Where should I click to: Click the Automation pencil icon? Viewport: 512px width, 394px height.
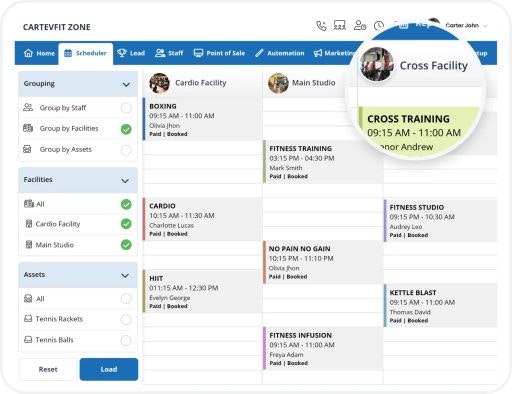coord(259,53)
